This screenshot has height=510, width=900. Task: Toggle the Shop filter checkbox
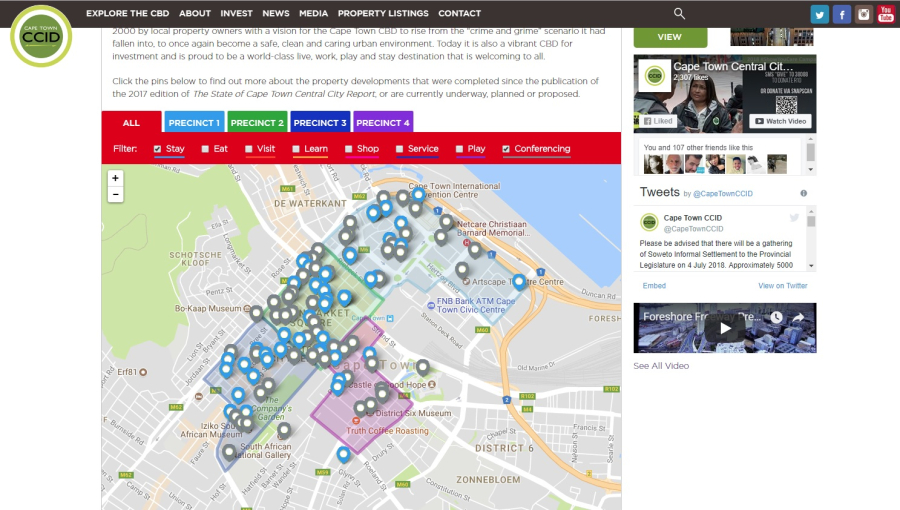click(348, 149)
